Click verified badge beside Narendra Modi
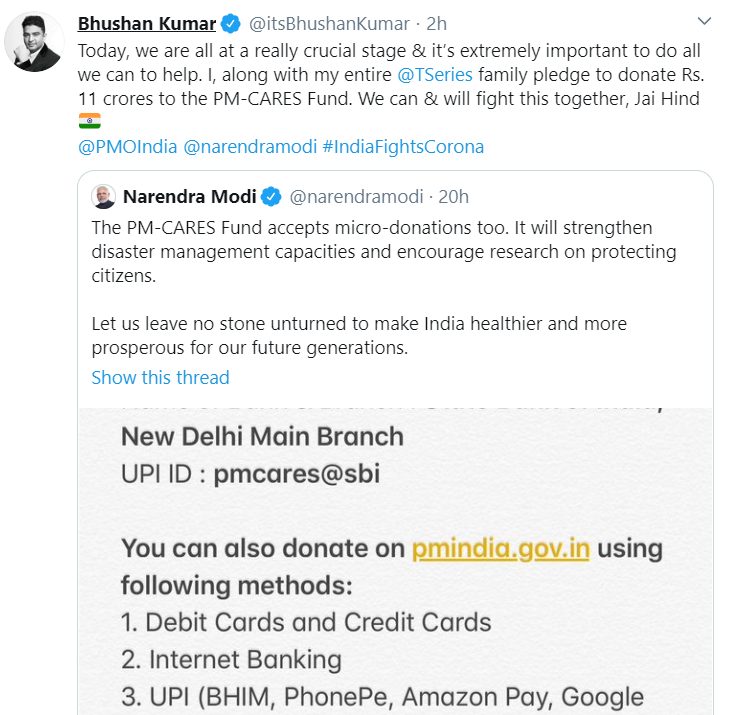 tap(271, 196)
